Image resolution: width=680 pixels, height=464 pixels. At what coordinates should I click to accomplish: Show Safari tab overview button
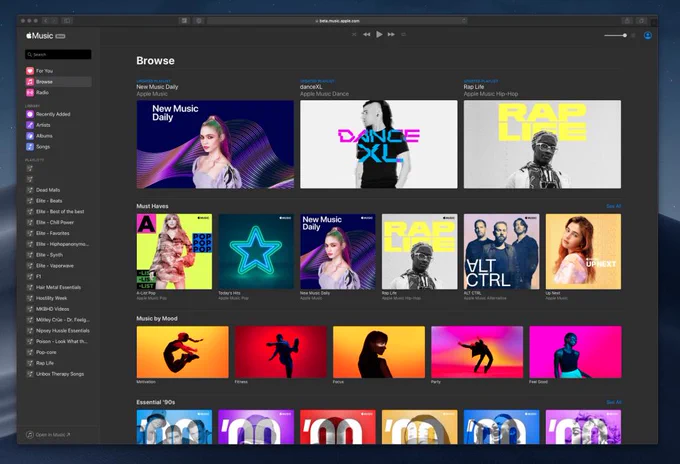click(x=641, y=20)
